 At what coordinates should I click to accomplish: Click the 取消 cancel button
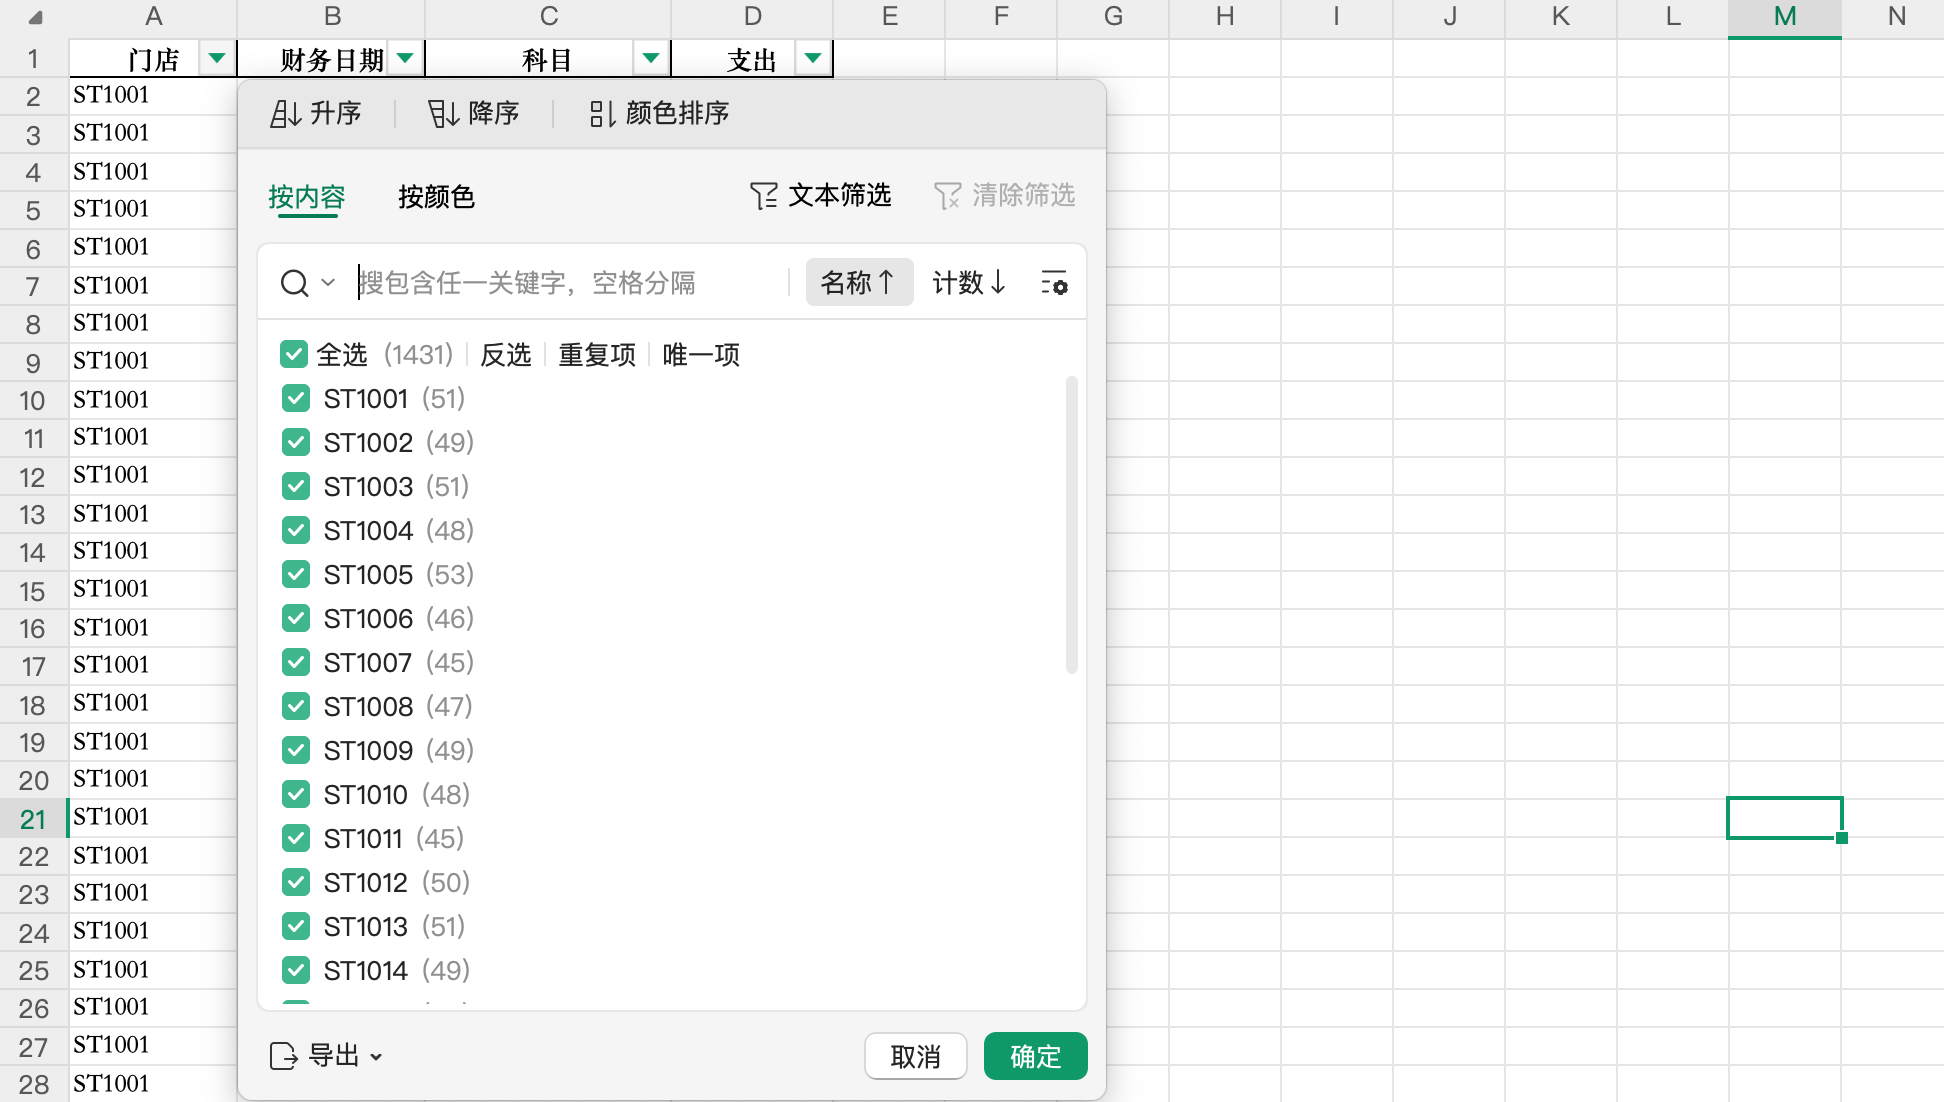pyautogui.click(x=915, y=1056)
